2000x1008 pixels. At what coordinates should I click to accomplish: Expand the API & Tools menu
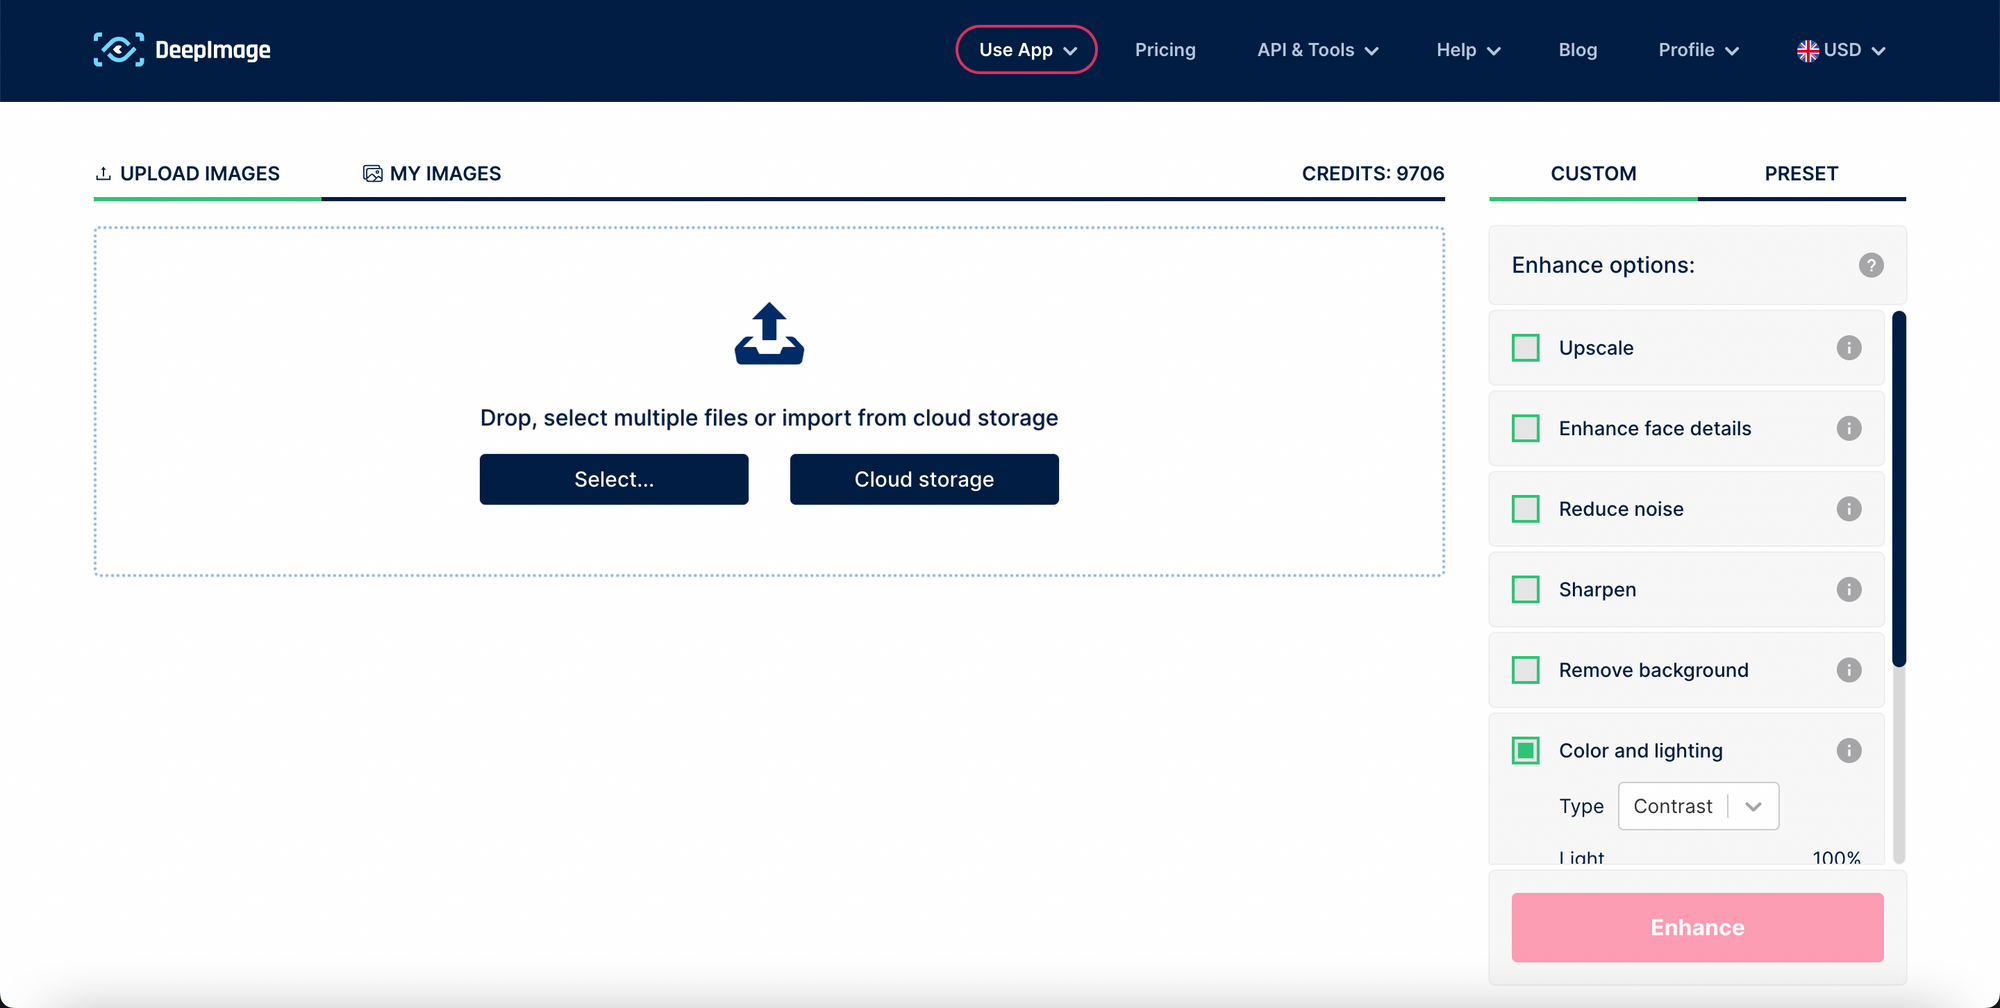[x=1317, y=50]
